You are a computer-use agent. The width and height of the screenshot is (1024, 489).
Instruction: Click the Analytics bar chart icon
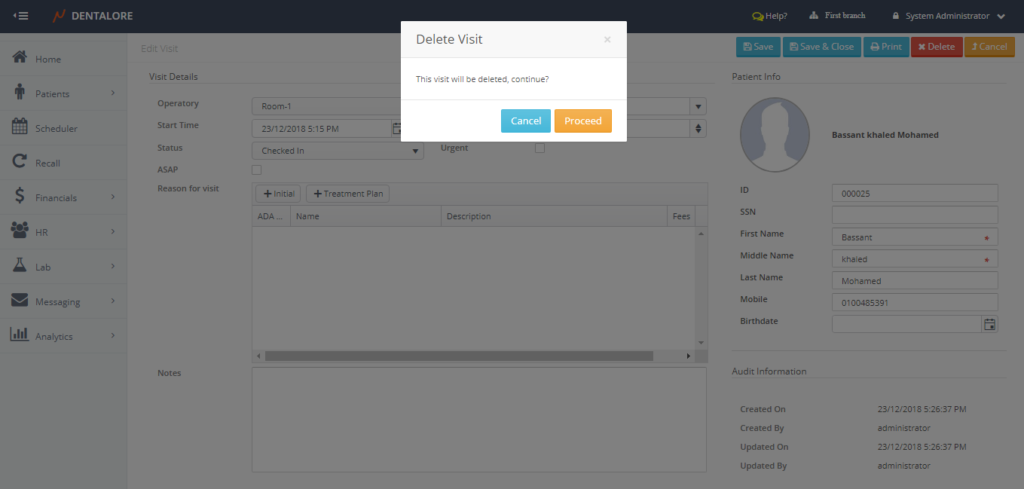(19, 335)
